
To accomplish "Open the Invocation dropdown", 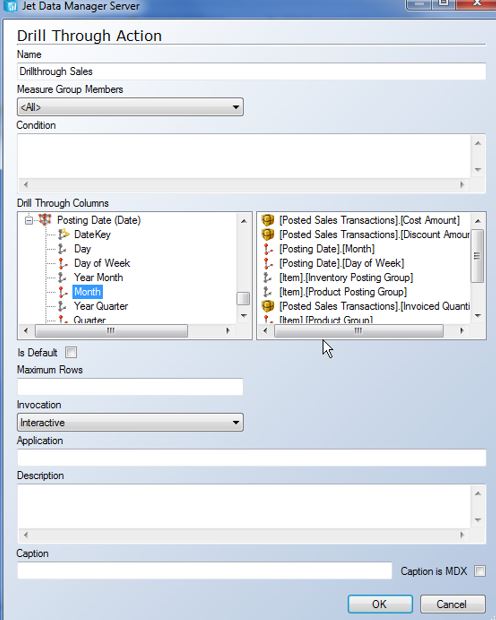I will pyautogui.click(x=130, y=422).
